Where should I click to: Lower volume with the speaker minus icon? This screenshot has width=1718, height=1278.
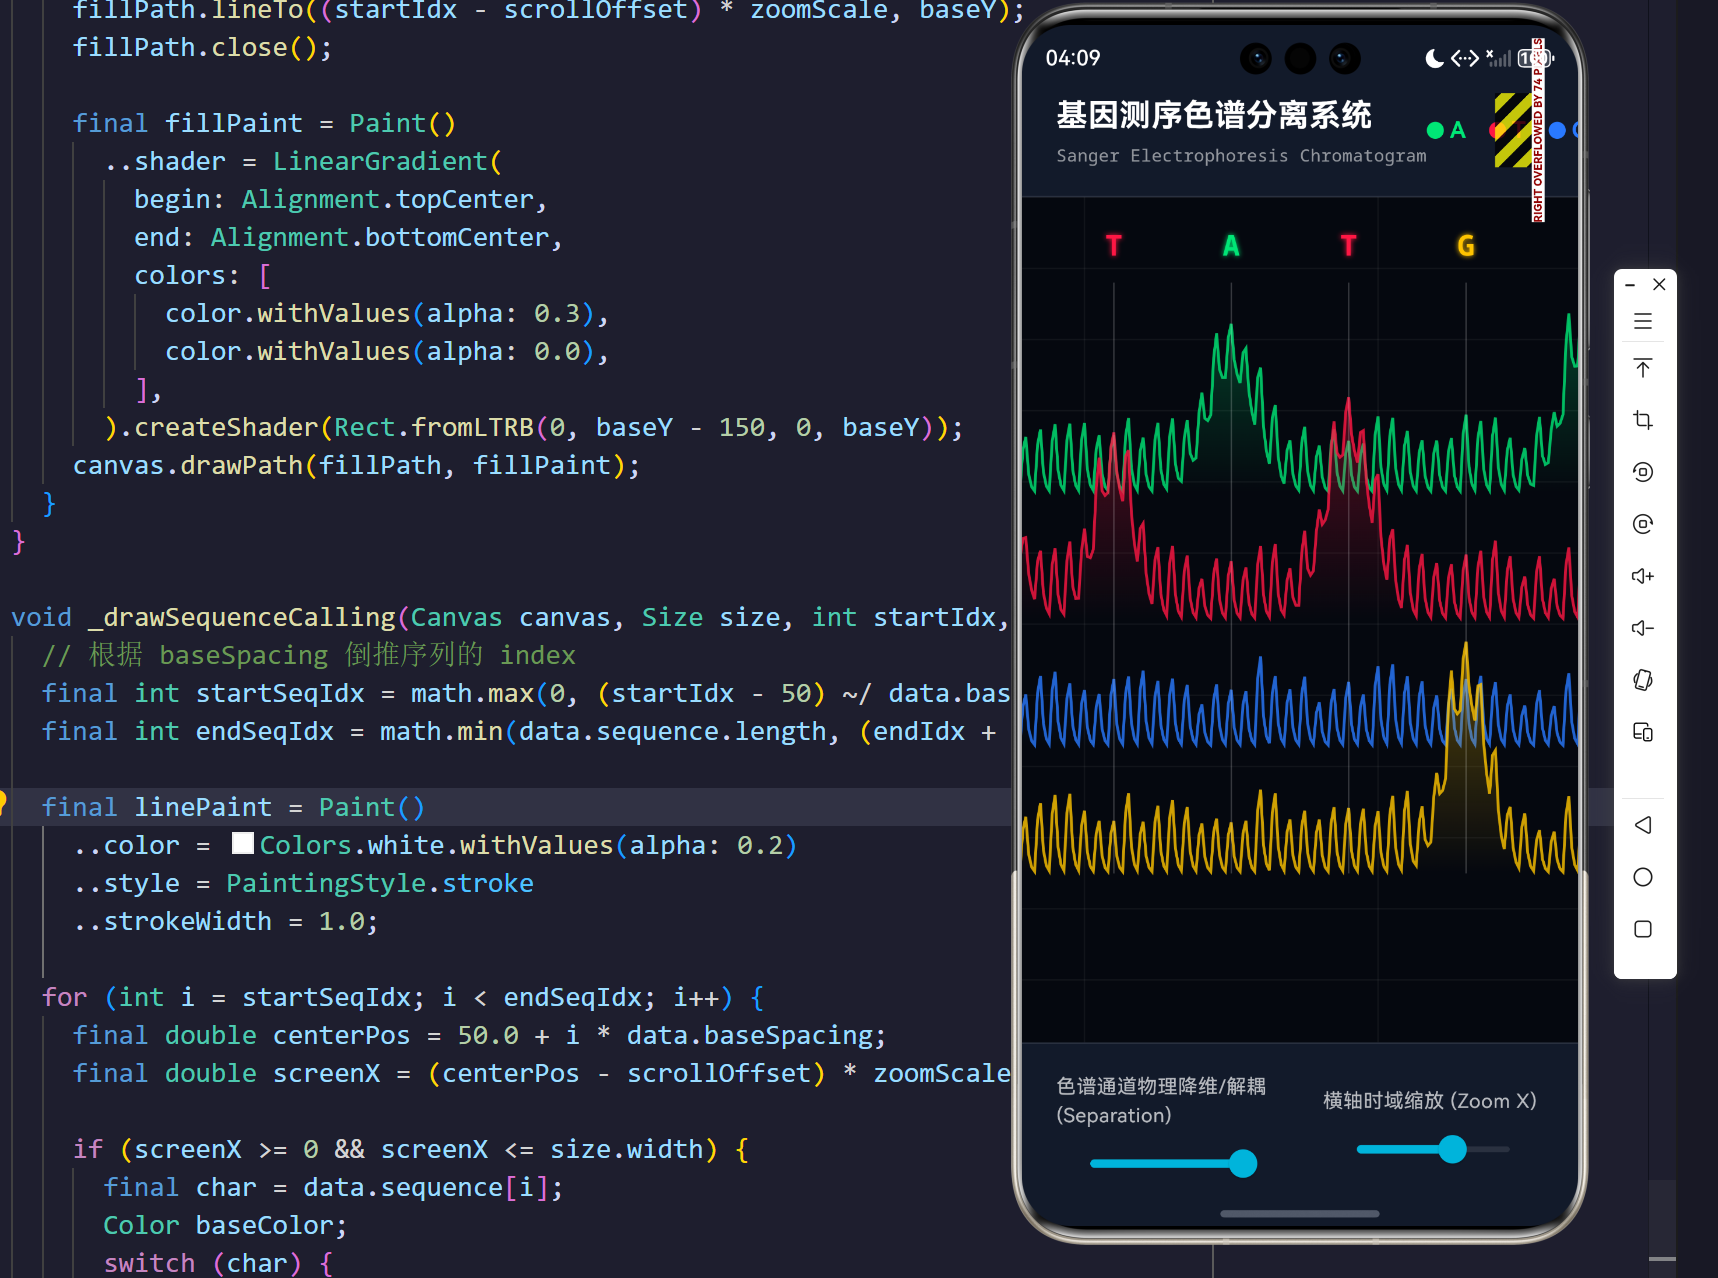[x=1643, y=628]
